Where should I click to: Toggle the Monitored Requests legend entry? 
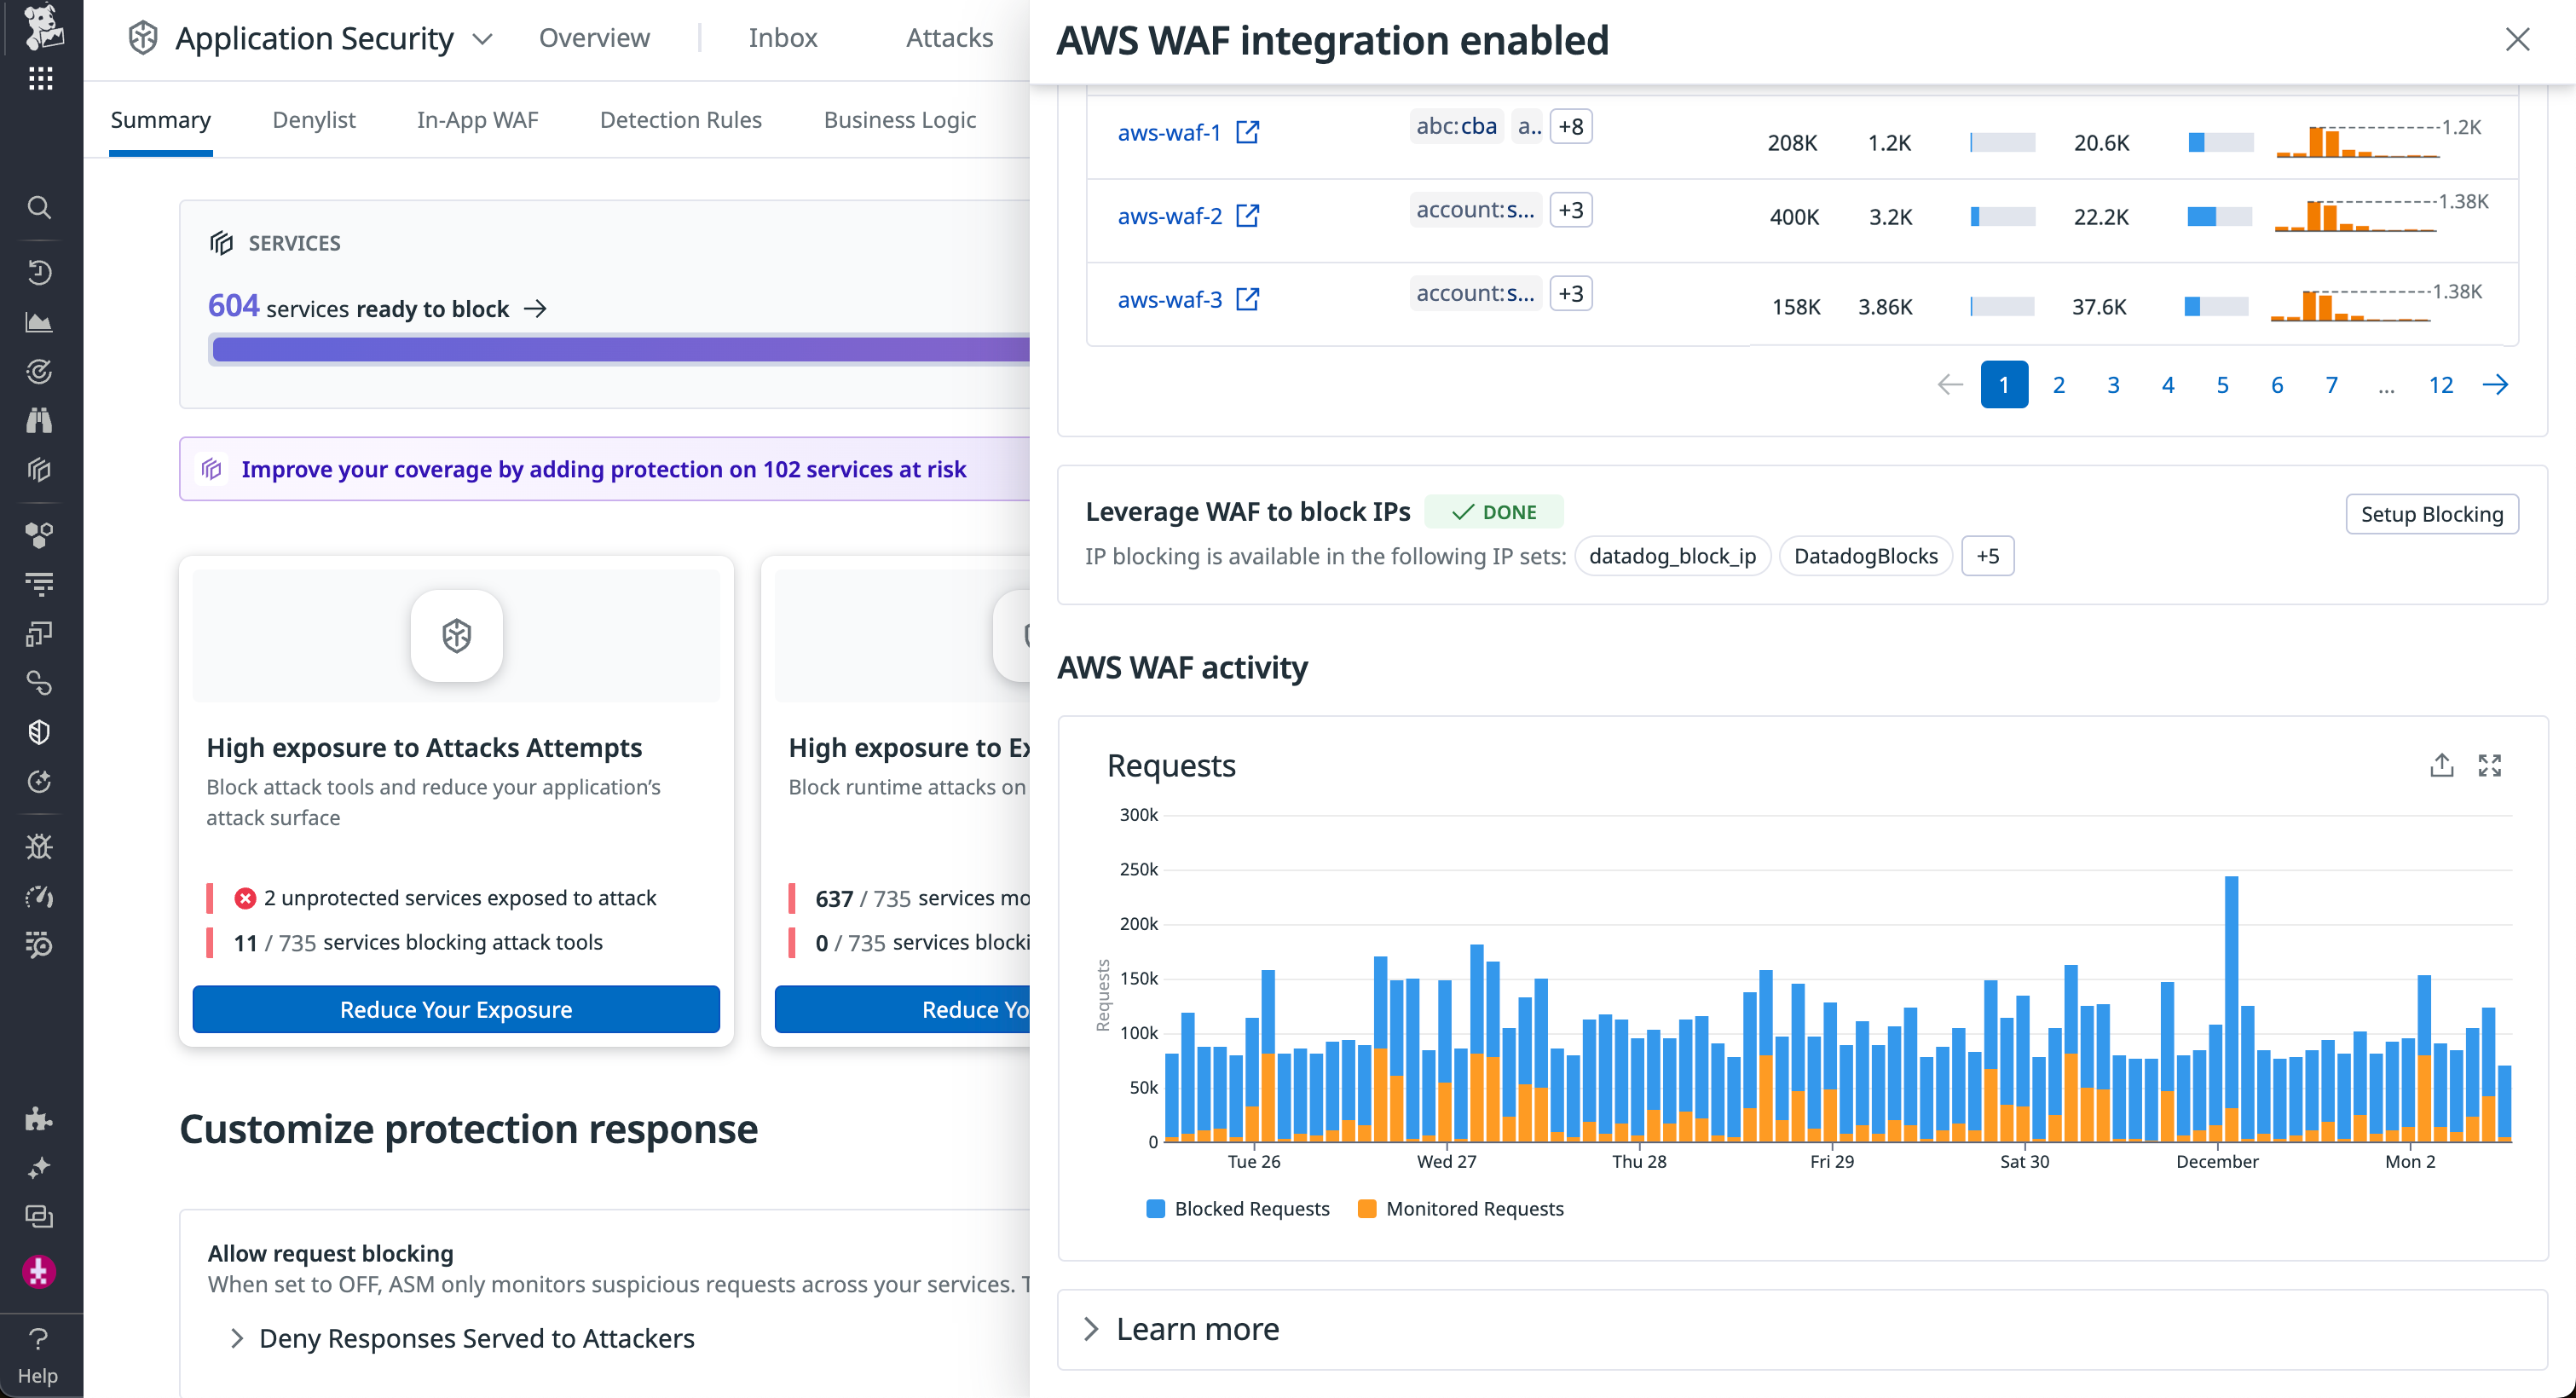(x=1460, y=1208)
